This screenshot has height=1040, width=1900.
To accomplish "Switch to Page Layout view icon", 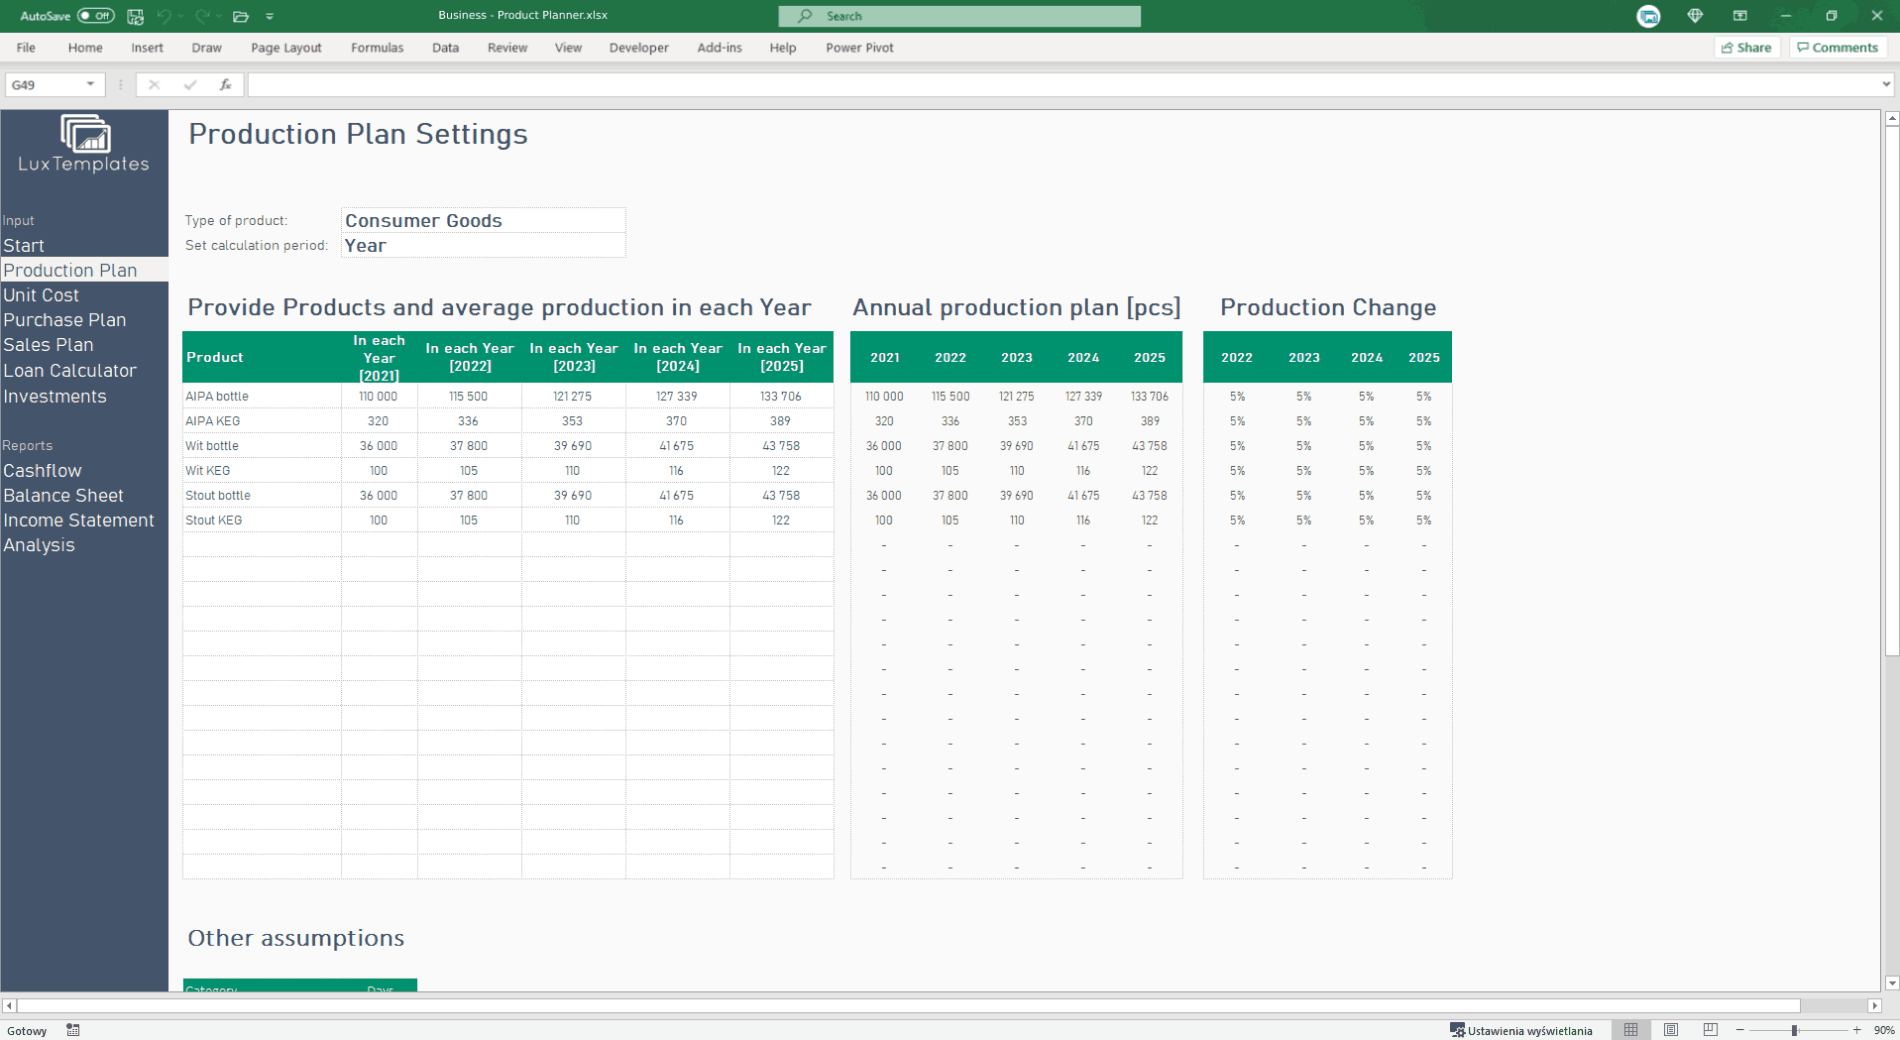I will click(1671, 1030).
